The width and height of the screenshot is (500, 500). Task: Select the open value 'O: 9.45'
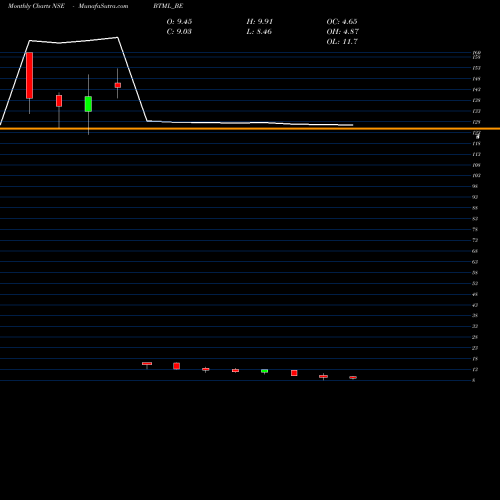tap(179, 22)
